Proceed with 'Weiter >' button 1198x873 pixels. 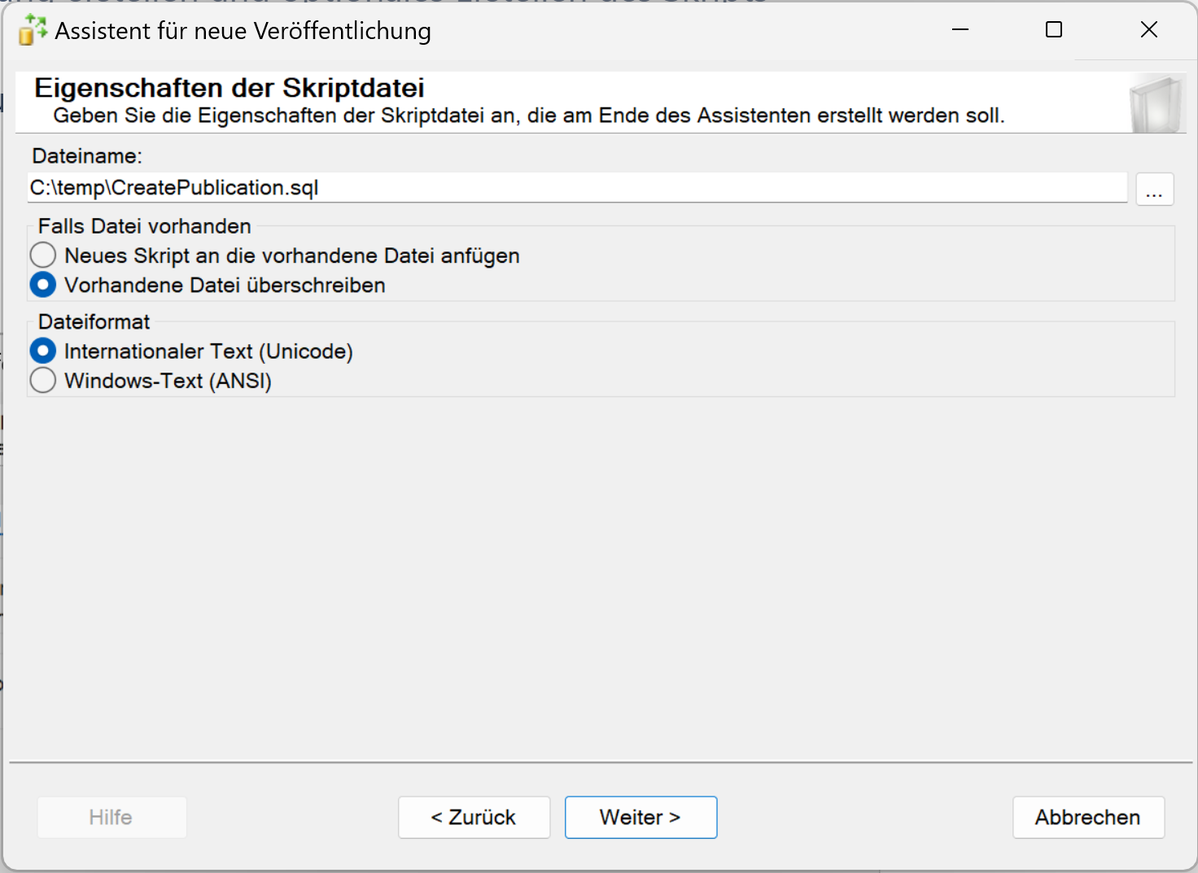coord(640,817)
